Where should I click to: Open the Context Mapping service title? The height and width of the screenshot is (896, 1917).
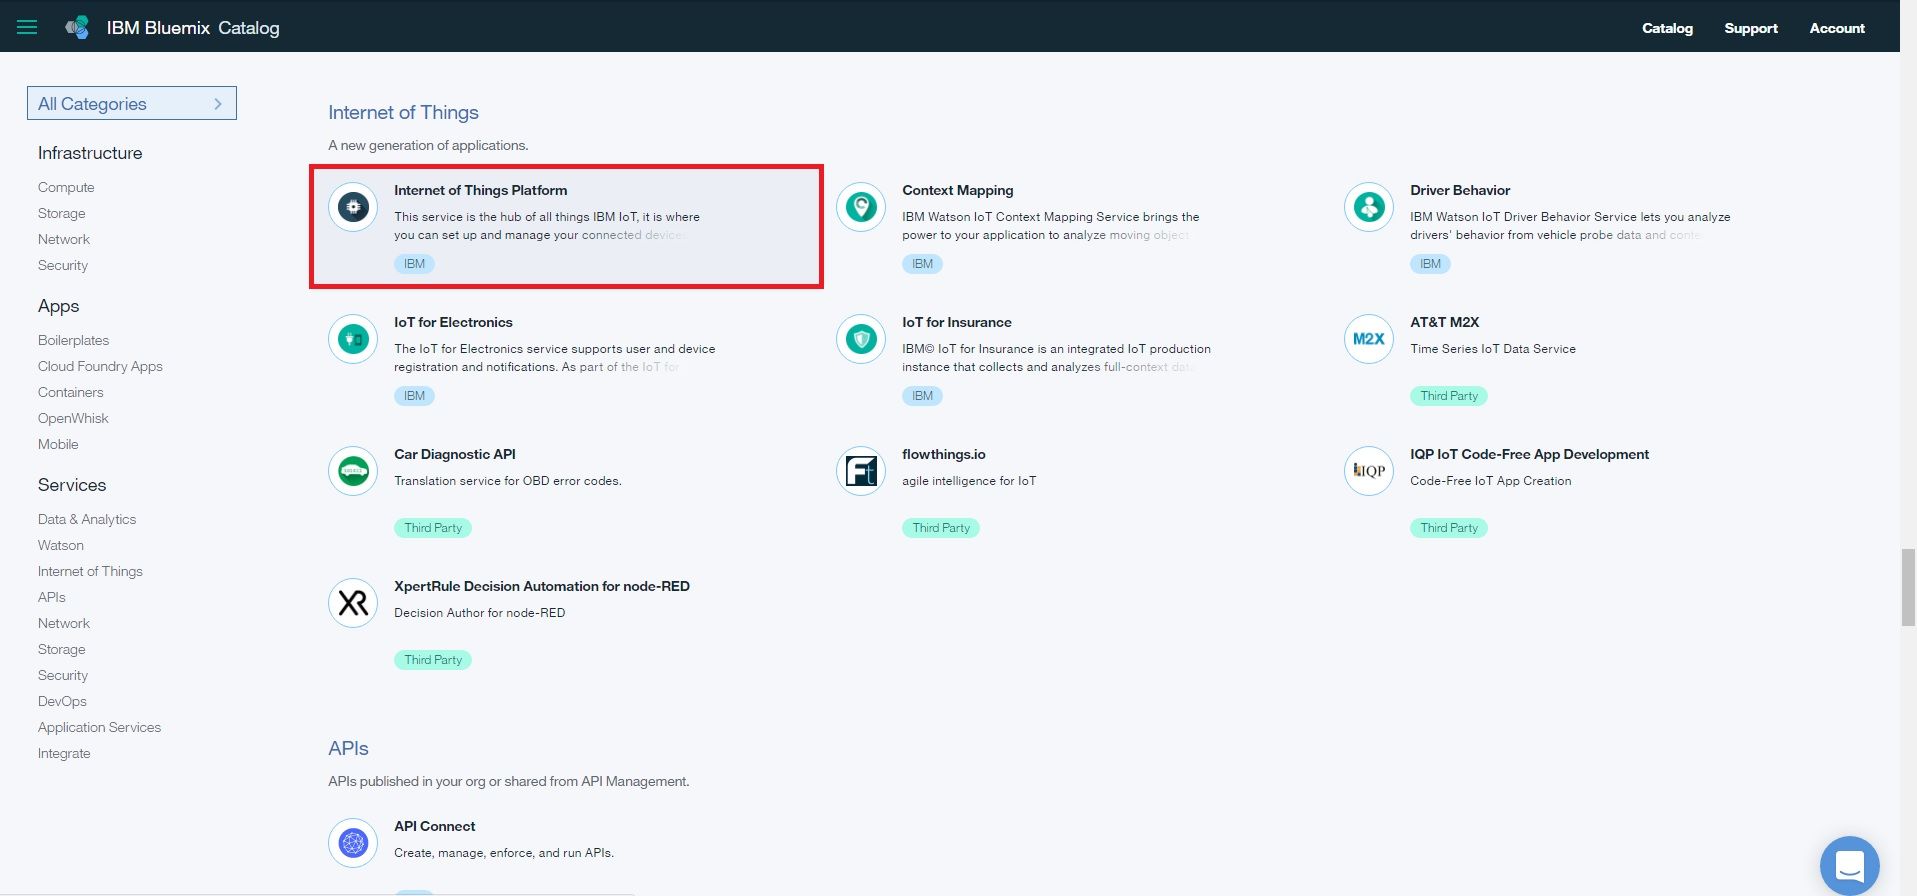(957, 190)
